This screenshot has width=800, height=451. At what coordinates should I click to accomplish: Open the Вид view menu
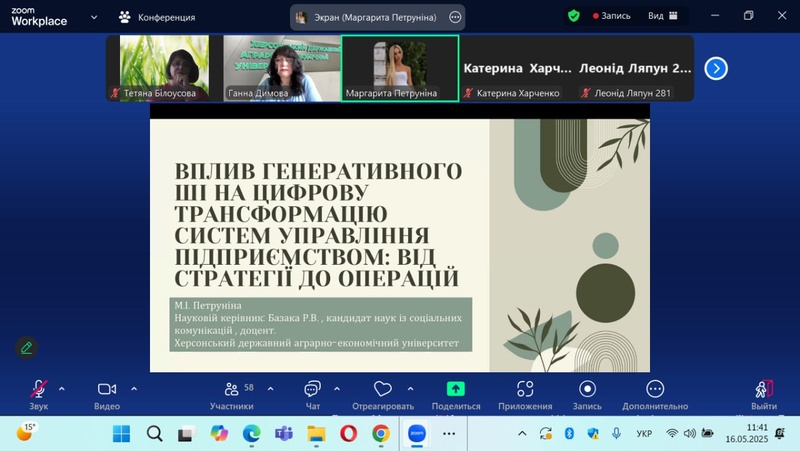(664, 16)
